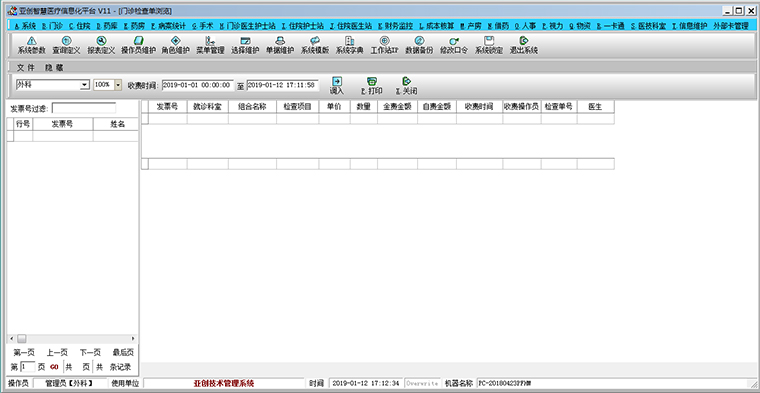Open 工作站IP toolbar icon
The image size is (760, 393).
point(384,46)
